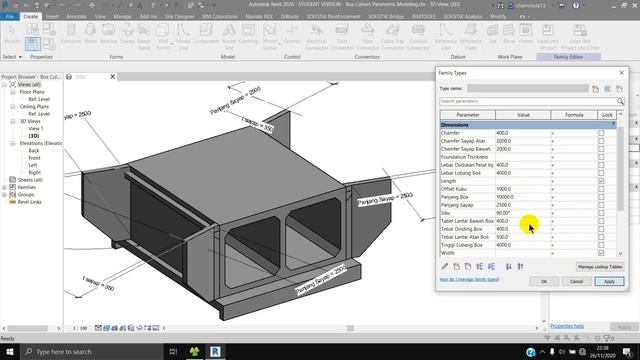
Task: Switch to the Modify ribbon tab
Action: click(x=498, y=17)
